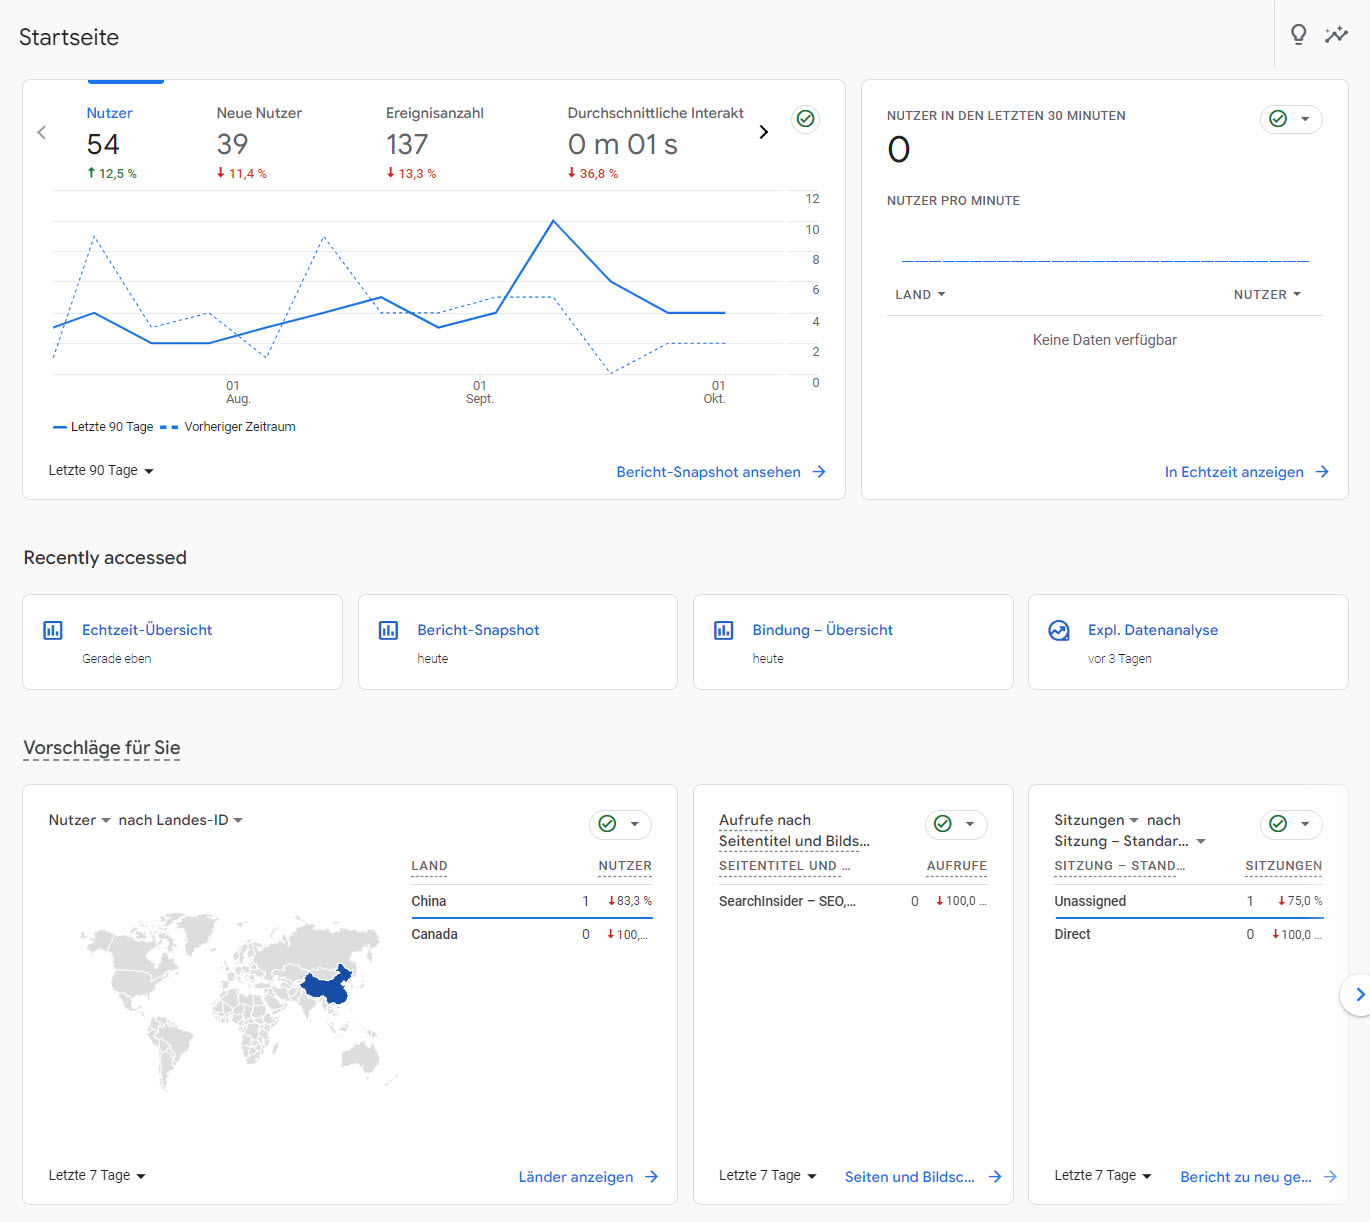Click the SITZUNG – STAND... column header
This screenshot has height=1222, width=1370.
coord(1119,866)
